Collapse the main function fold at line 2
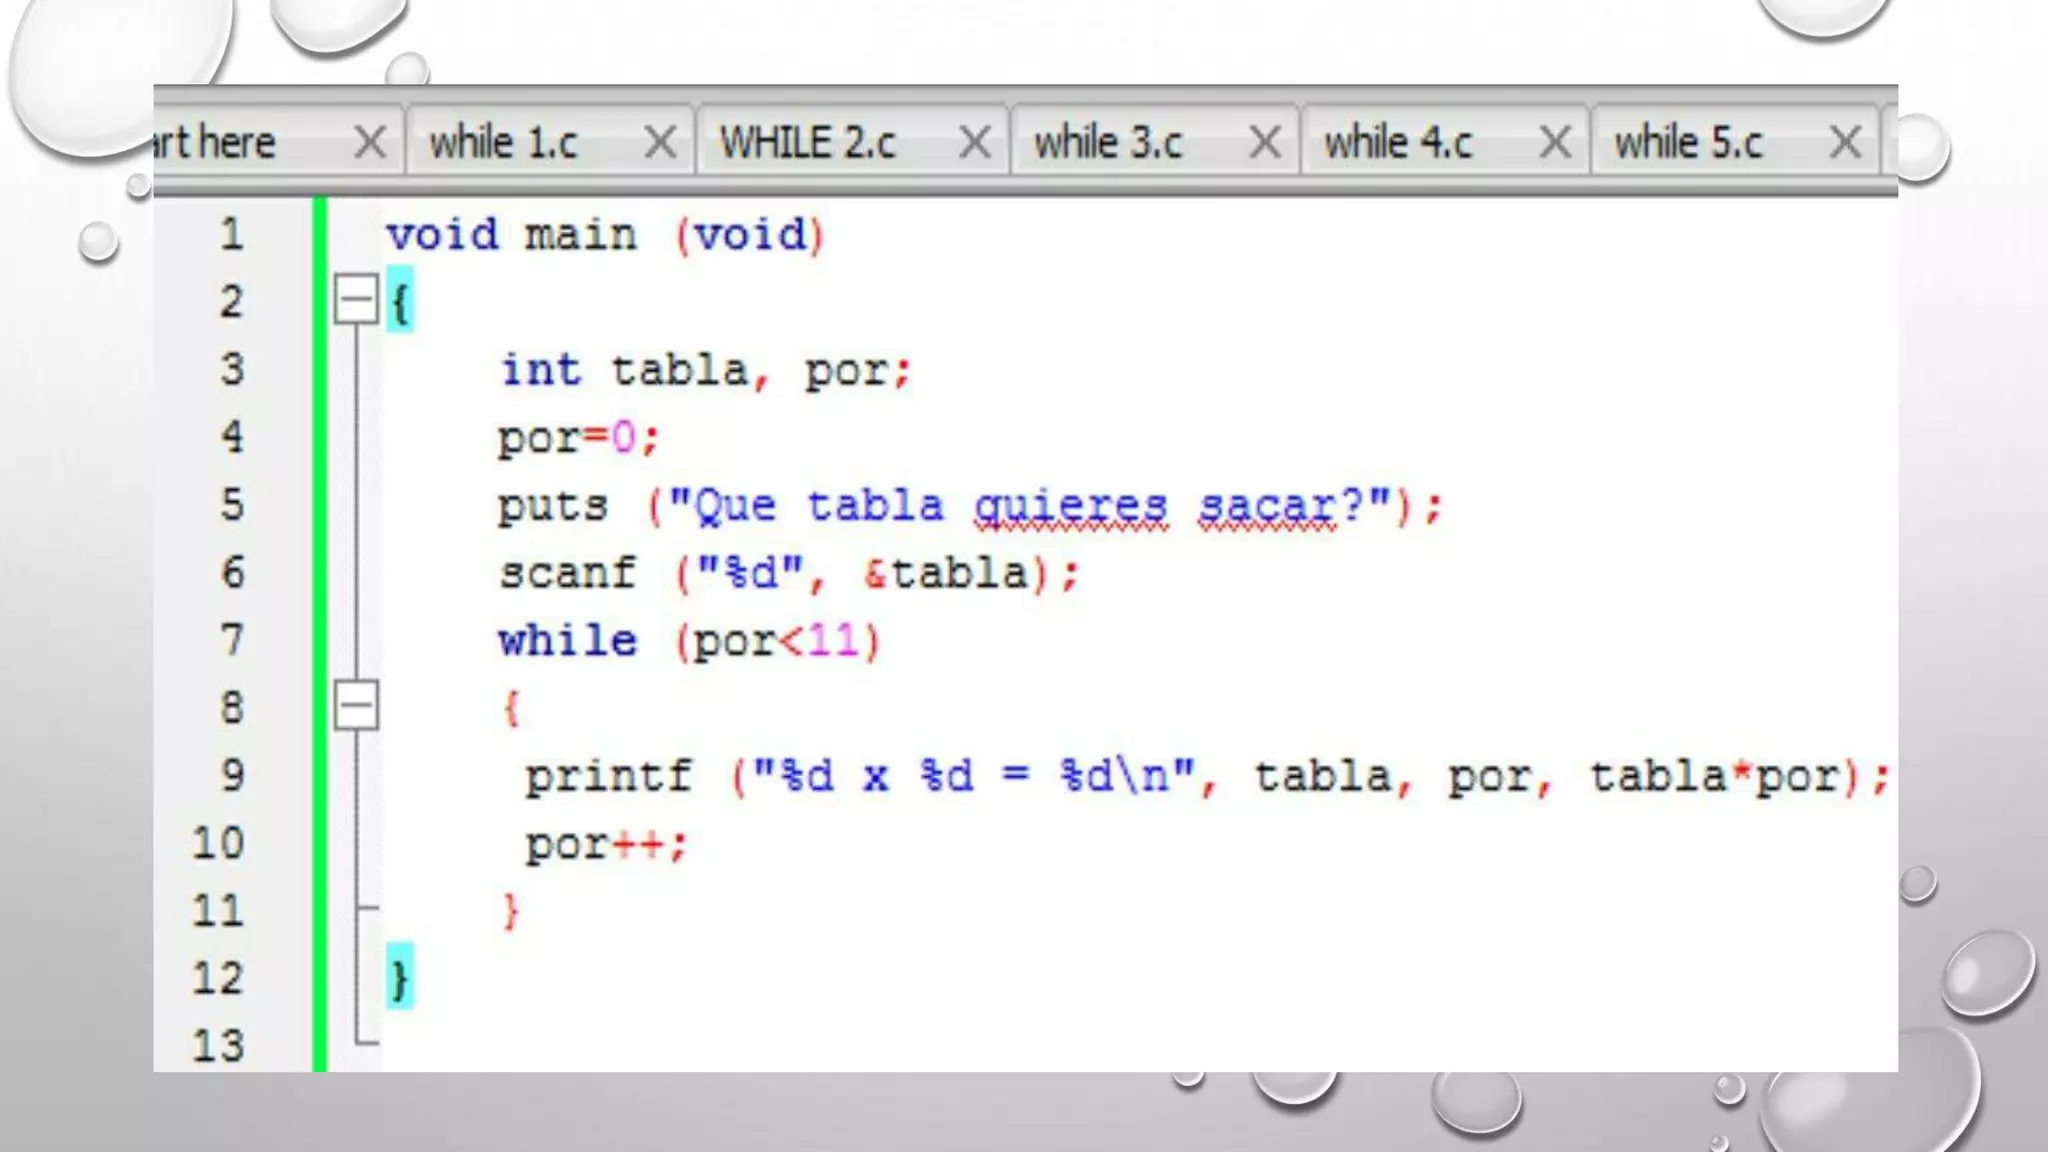 pos(356,299)
